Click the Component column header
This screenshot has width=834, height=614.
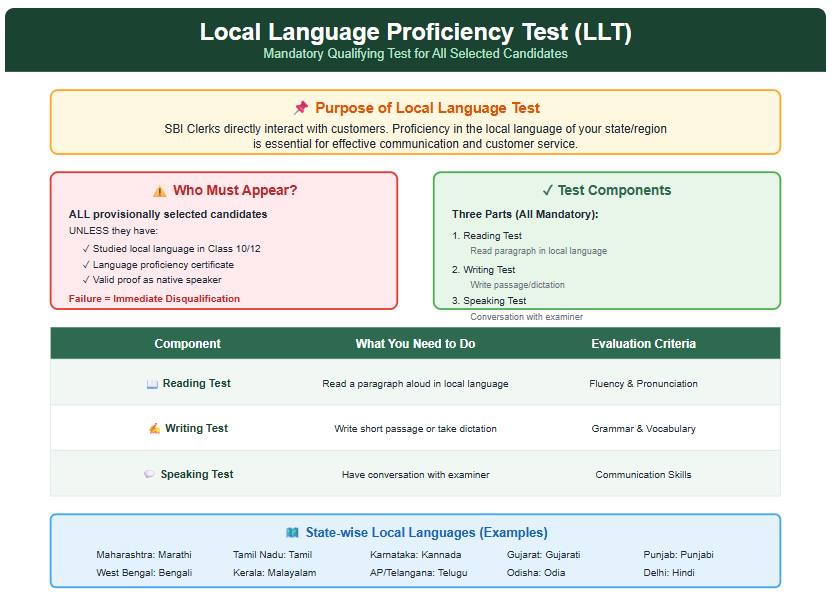pos(187,344)
